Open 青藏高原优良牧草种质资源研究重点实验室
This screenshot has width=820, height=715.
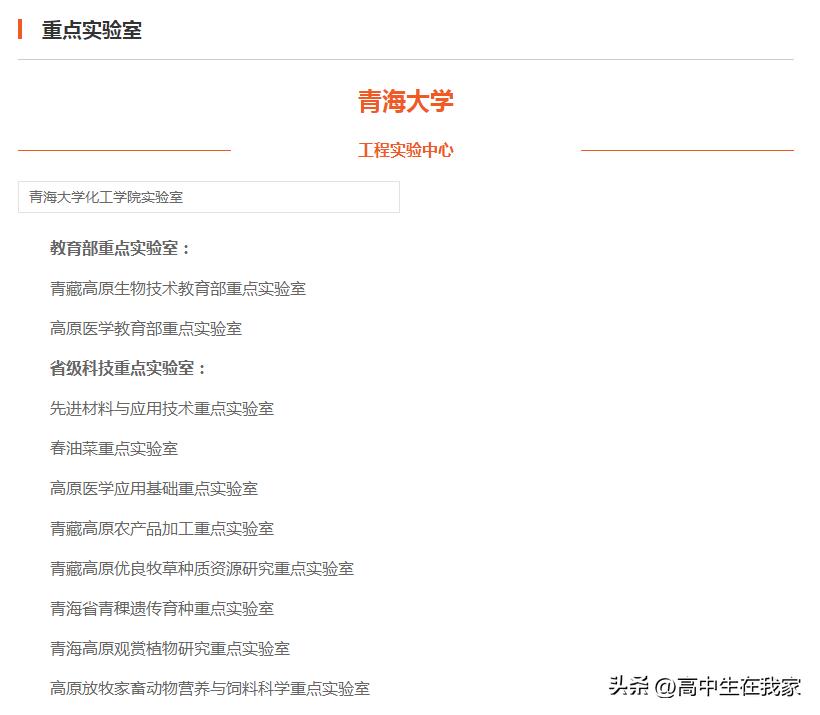(x=200, y=568)
